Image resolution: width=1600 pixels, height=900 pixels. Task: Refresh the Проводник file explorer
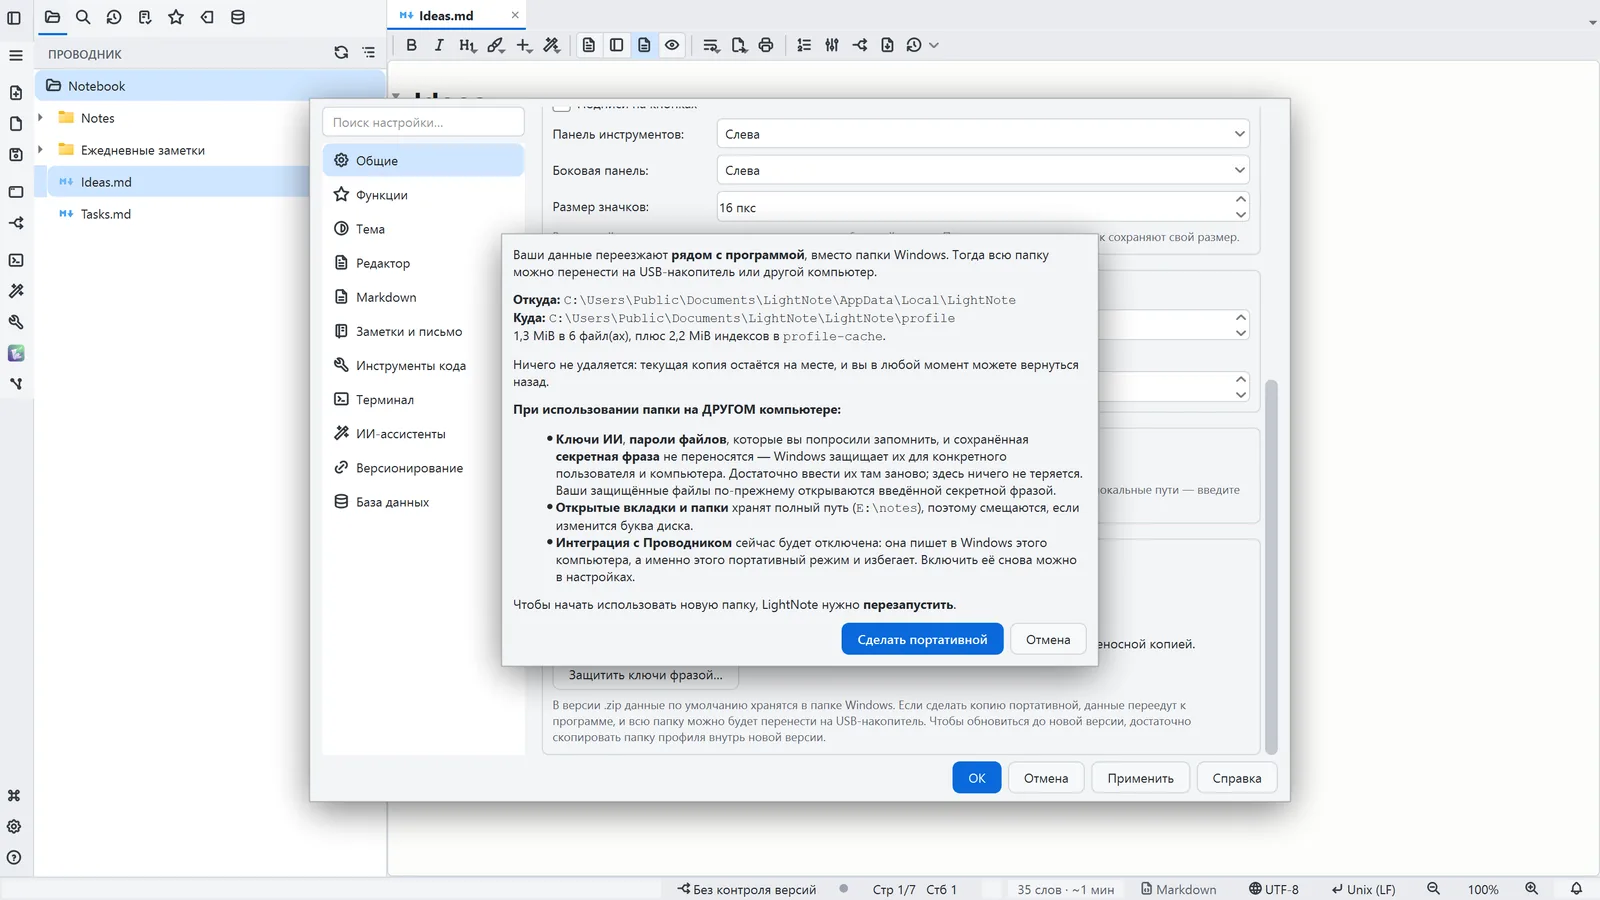tap(341, 53)
